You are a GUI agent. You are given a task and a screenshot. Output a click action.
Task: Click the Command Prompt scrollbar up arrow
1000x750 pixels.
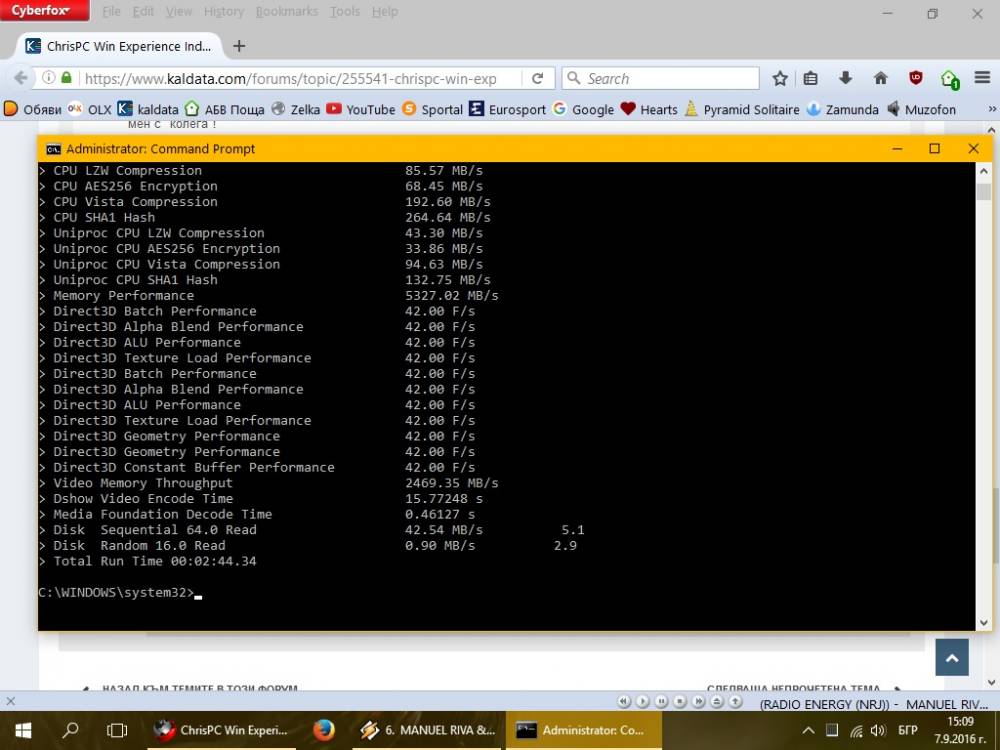tap(983, 171)
